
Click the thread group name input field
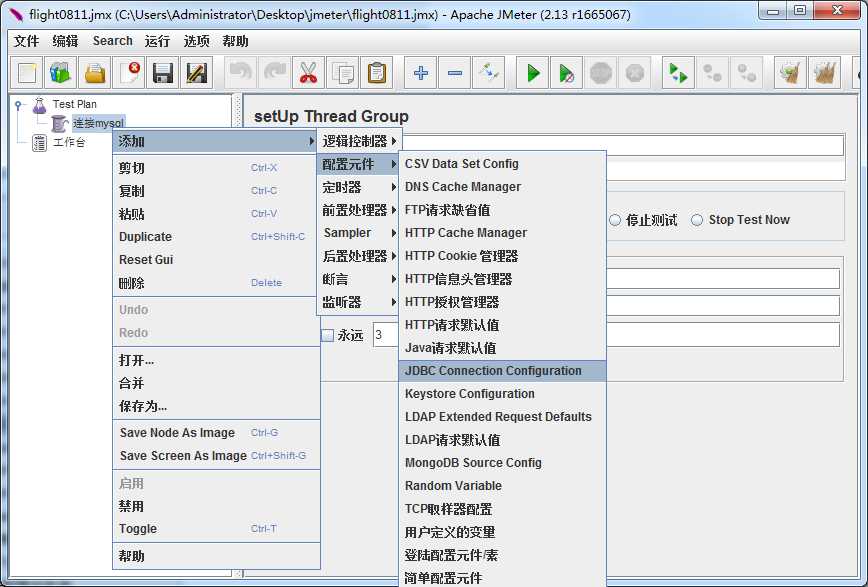click(x=622, y=145)
